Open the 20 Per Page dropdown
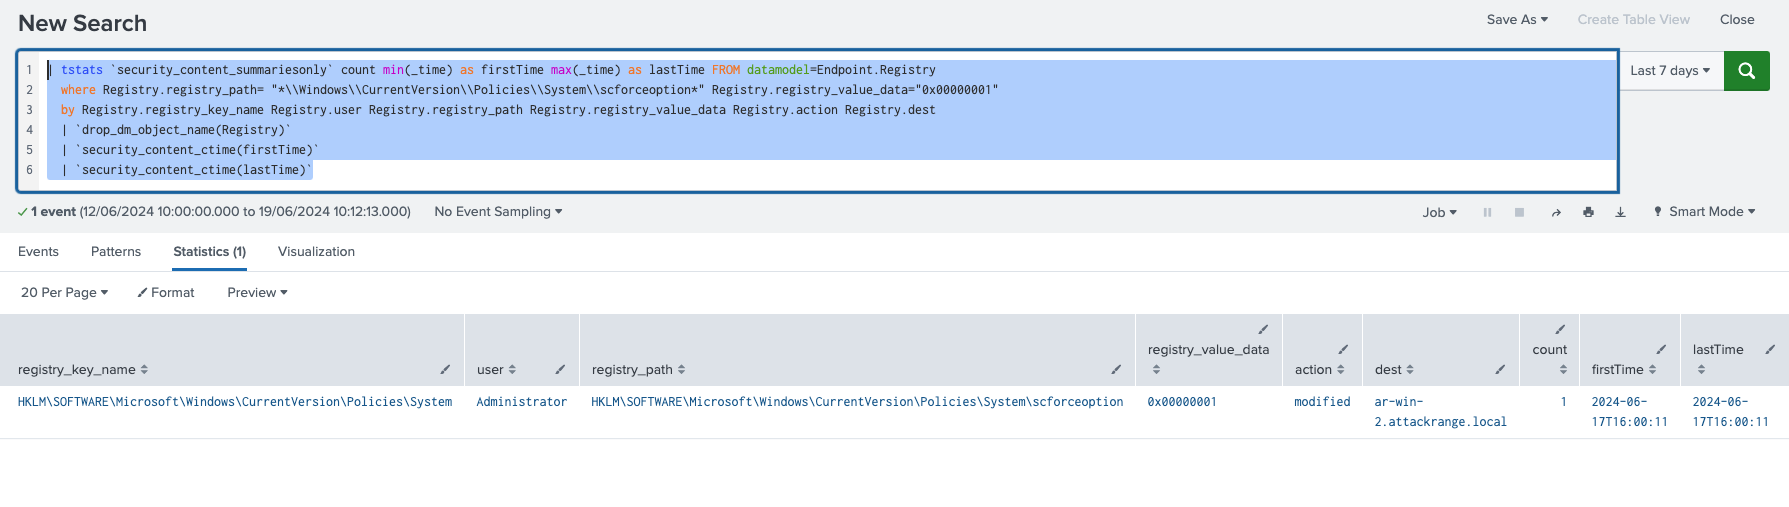Screen dimensions: 1789x507 [x=64, y=293]
